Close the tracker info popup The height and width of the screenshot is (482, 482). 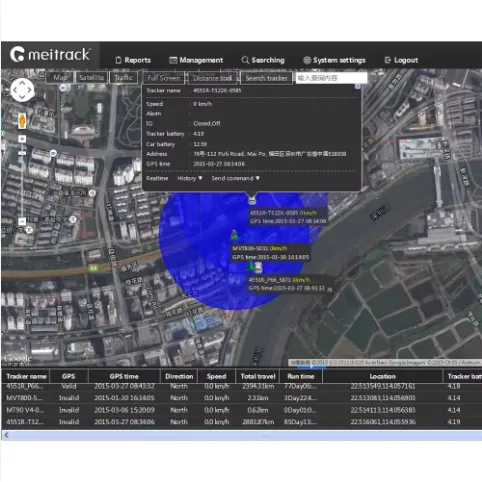click(x=357, y=86)
